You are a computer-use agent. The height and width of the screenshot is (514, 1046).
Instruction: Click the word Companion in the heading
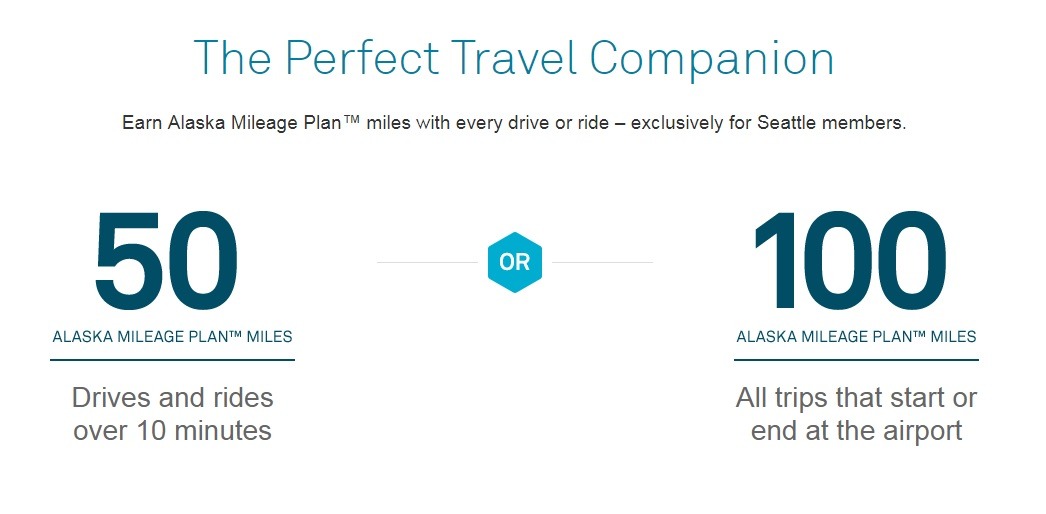[x=712, y=60]
